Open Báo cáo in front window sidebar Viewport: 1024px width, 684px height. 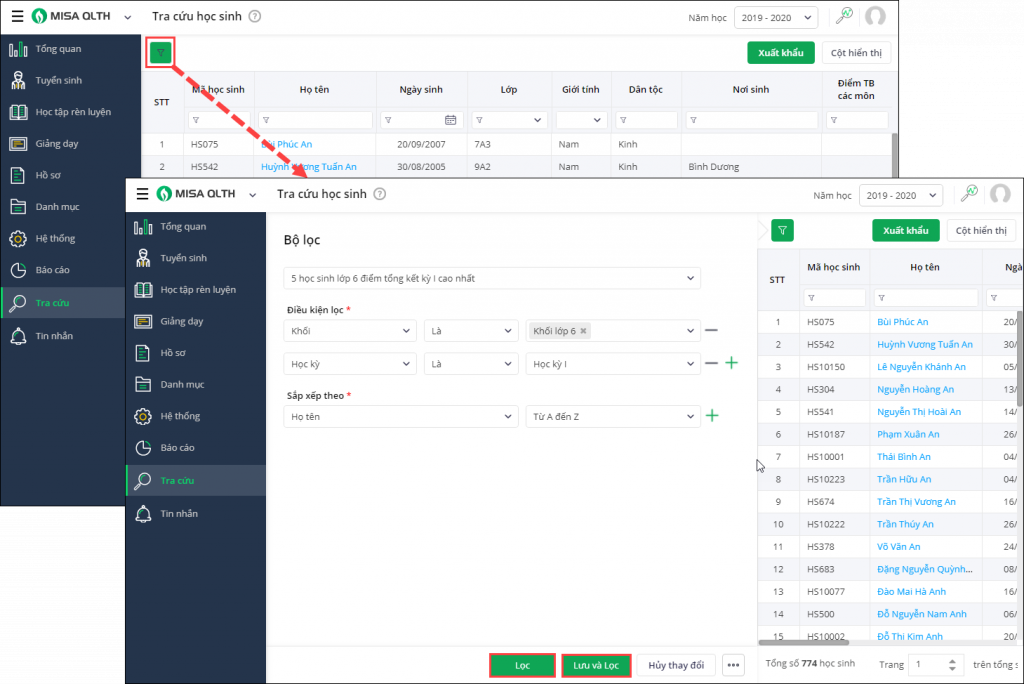pos(196,448)
